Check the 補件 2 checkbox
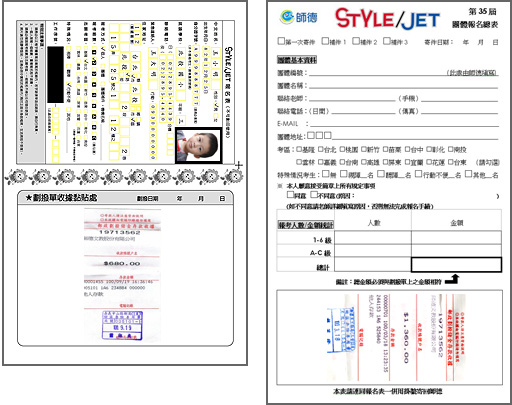The width and height of the screenshot is (512, 405). coord(356,41)
